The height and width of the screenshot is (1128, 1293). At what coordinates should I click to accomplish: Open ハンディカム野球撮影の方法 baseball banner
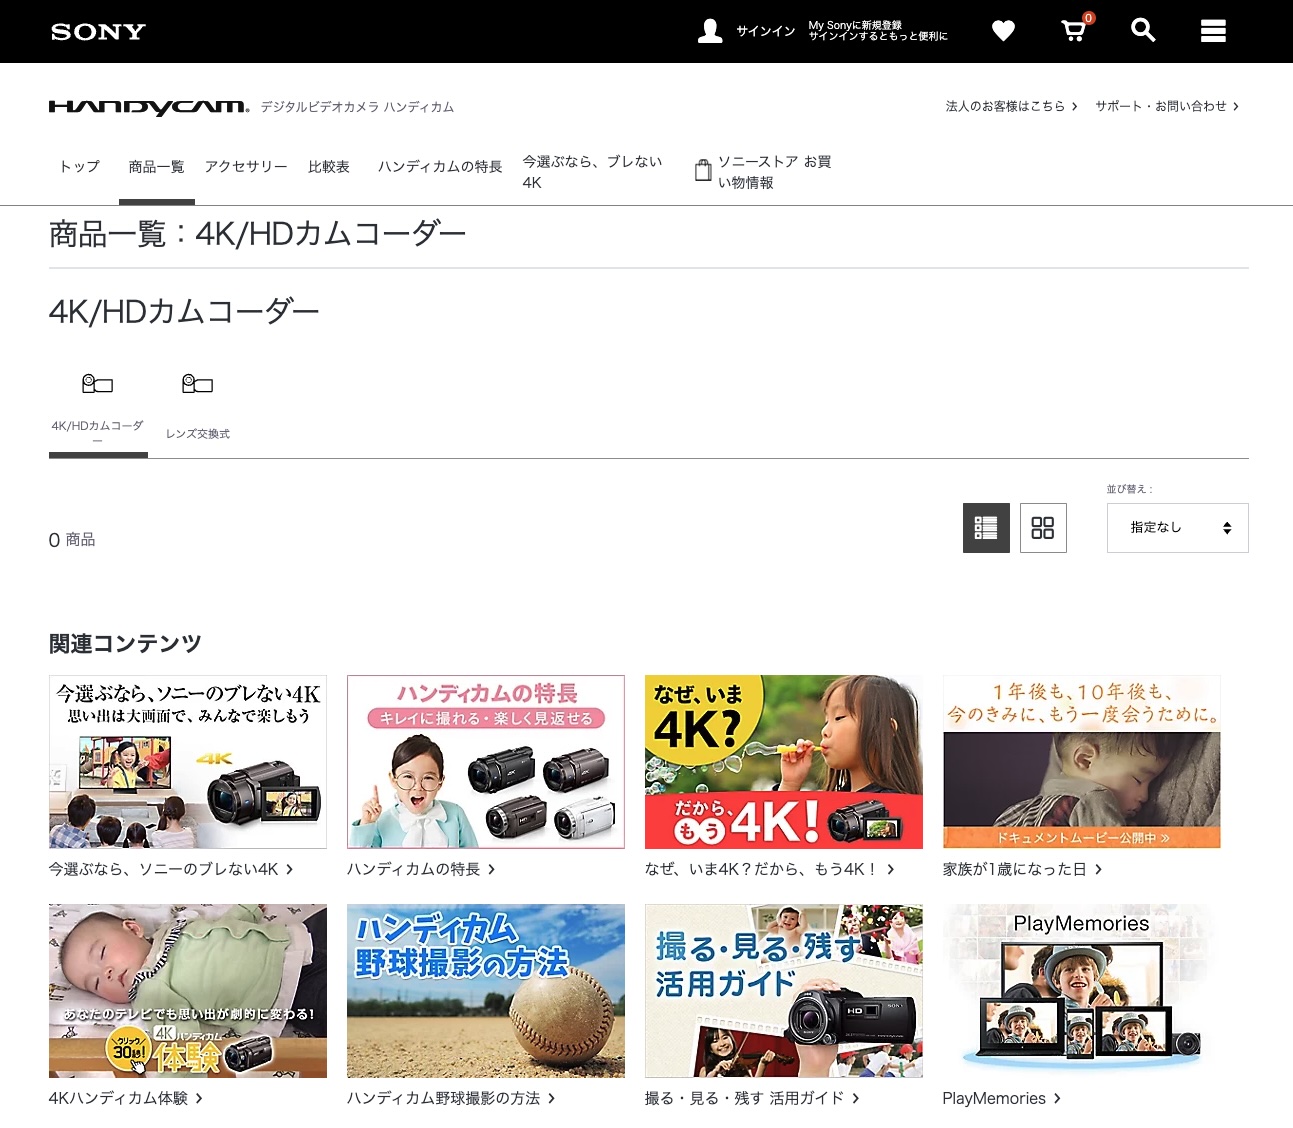[x=485, y=991]
